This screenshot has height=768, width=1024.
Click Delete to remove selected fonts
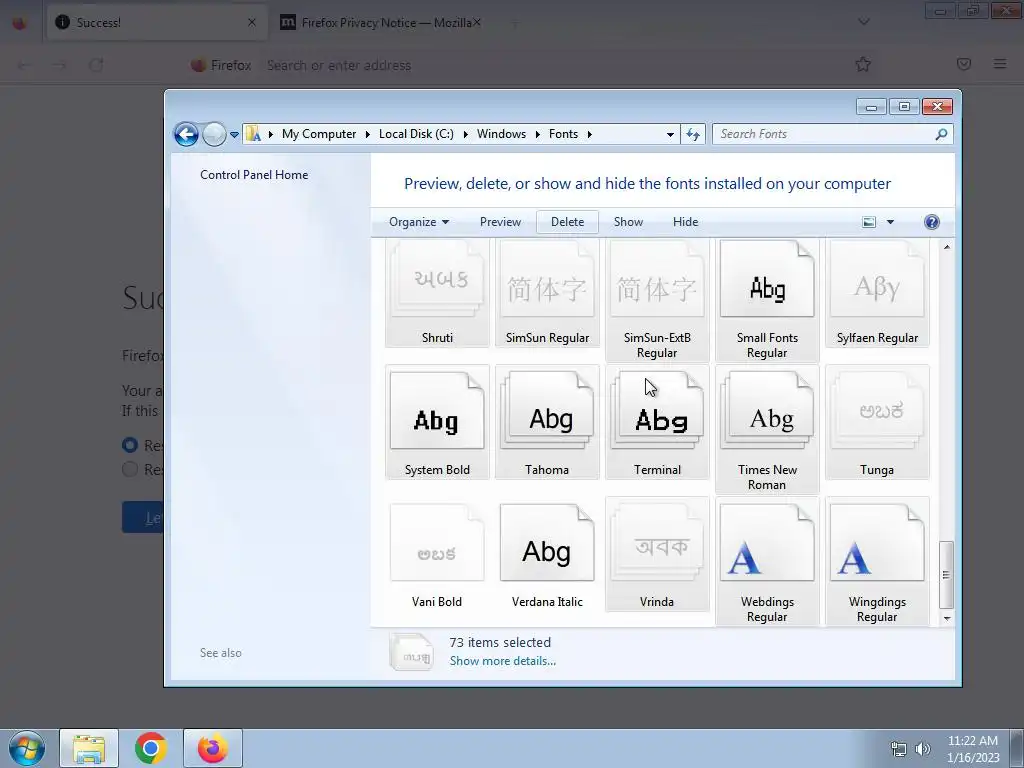coord(568,222)
